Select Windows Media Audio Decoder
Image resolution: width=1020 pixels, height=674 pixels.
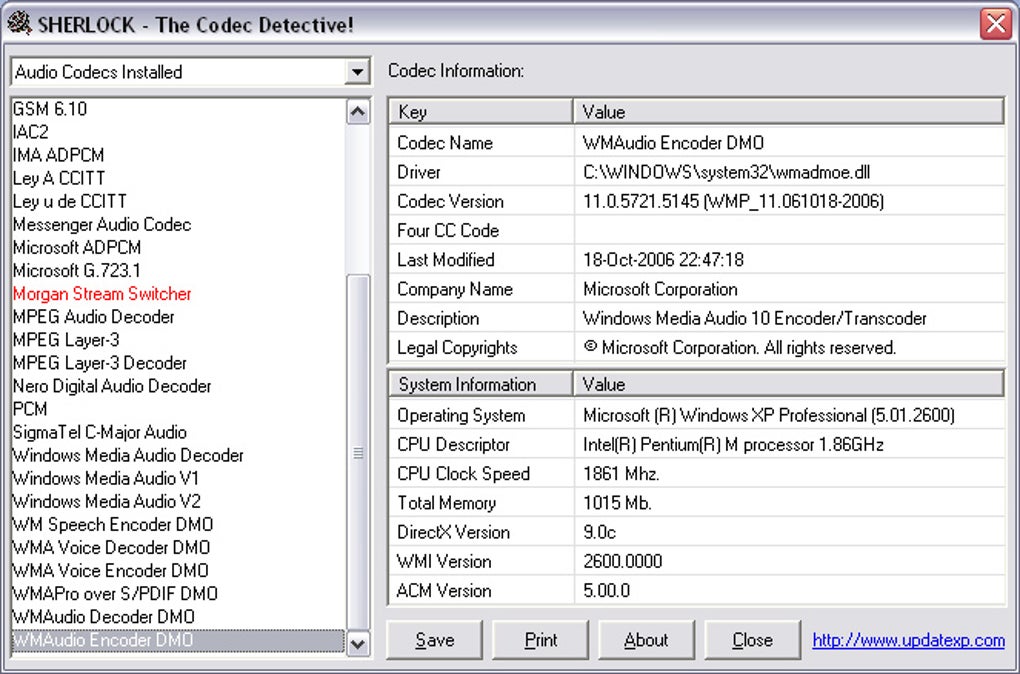(x=128, y=455)
